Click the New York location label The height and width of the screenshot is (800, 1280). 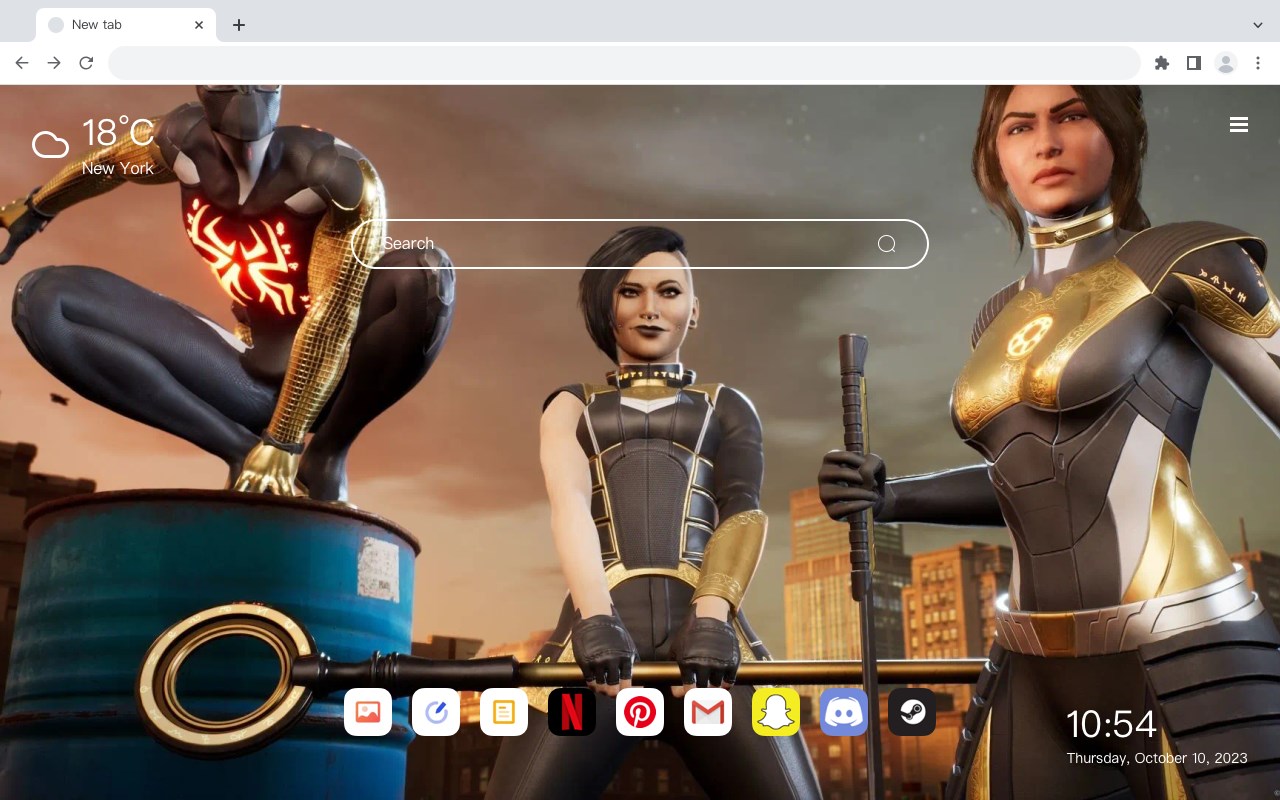click(x=118, y=169)
